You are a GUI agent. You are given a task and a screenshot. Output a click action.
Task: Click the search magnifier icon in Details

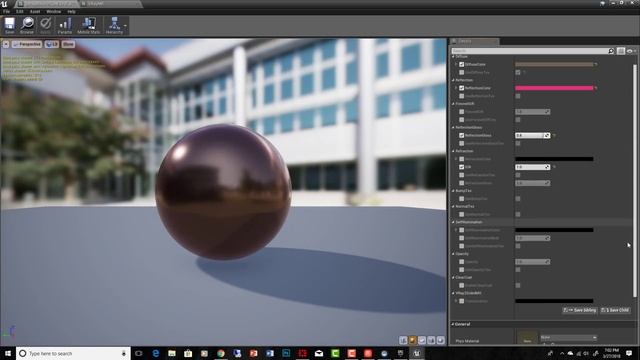click(x=611, y=51)
